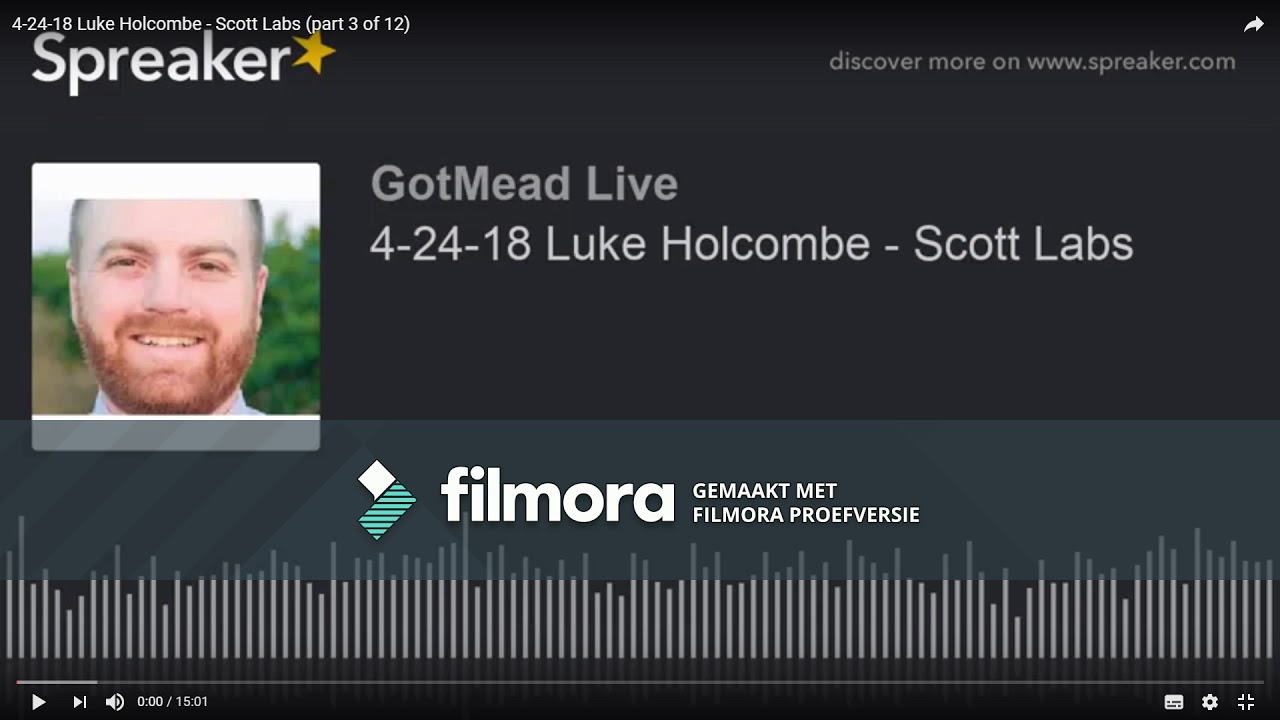Click the Gemaakt met Filmora Proefversie label
Screen dimensions: 1280x720
[x=805, y=503]
